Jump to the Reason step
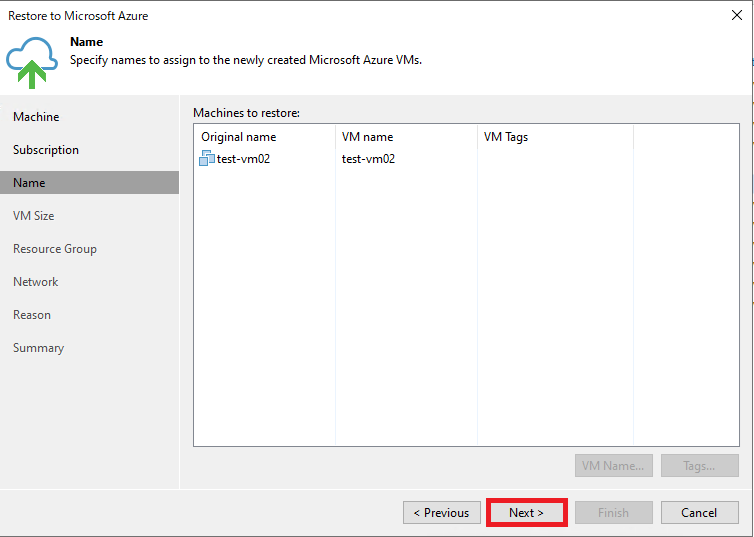Viewport: 754px width, 537px height. tap(32, 315)
